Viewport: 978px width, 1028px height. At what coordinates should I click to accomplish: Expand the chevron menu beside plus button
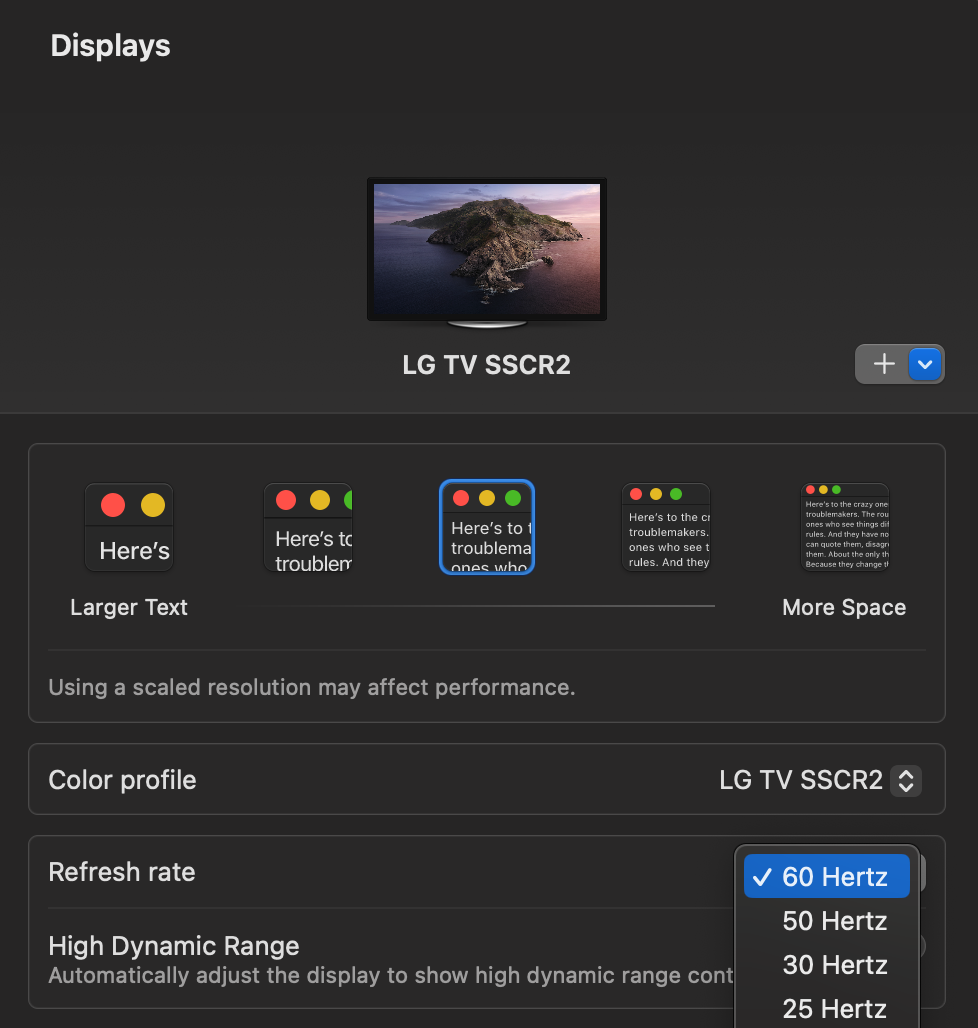(x=926, y=364)
